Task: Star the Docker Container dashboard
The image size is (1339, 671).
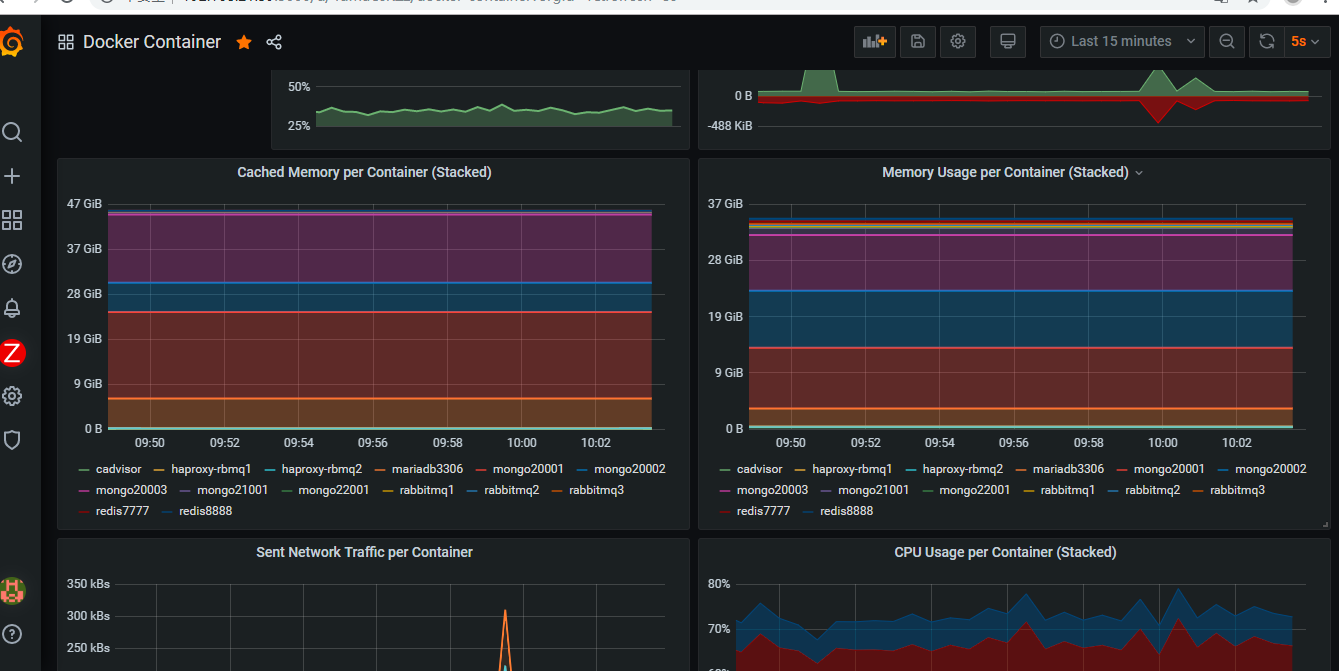Action: tap(244, 42)
